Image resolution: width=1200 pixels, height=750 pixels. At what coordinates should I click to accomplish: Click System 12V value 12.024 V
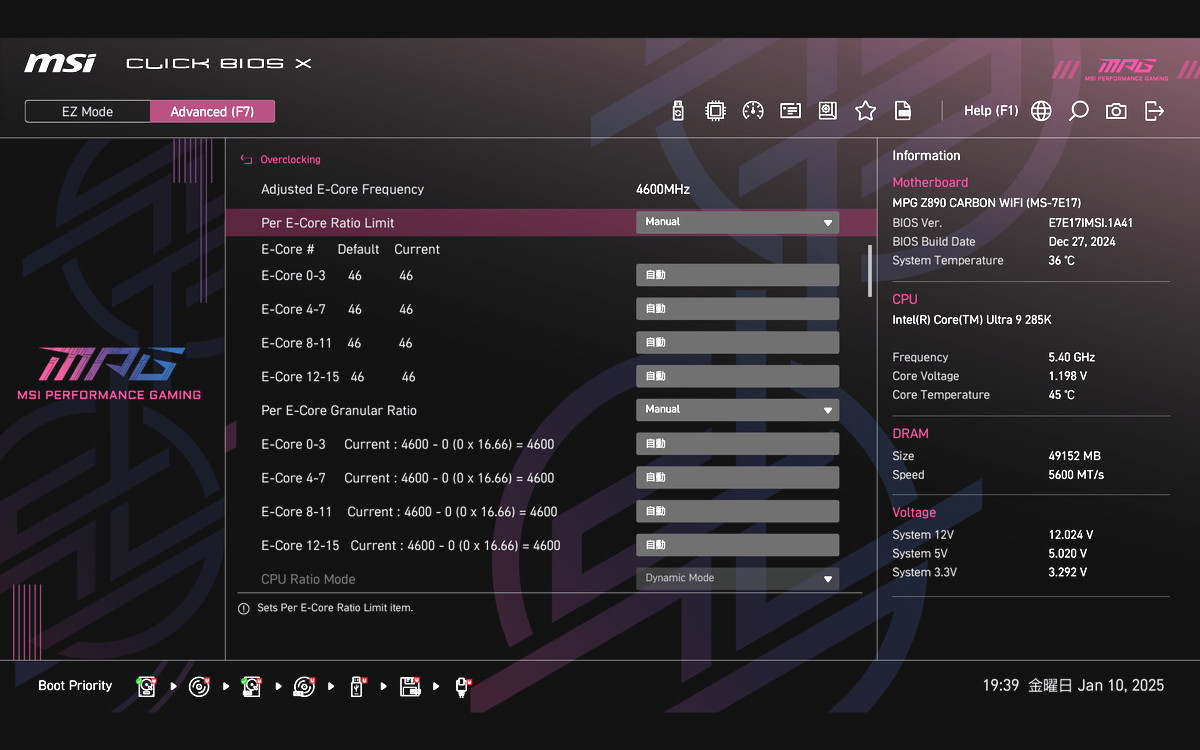(1071, 535)
